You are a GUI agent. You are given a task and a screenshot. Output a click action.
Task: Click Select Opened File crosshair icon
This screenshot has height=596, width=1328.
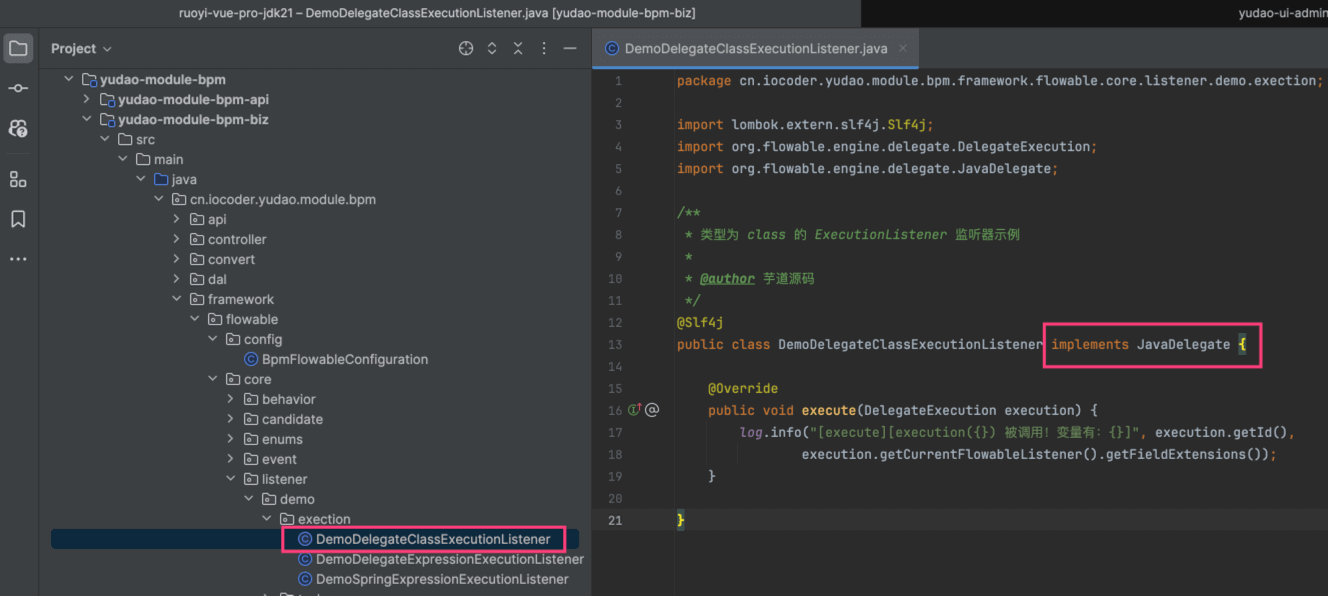tap(466, 49)
